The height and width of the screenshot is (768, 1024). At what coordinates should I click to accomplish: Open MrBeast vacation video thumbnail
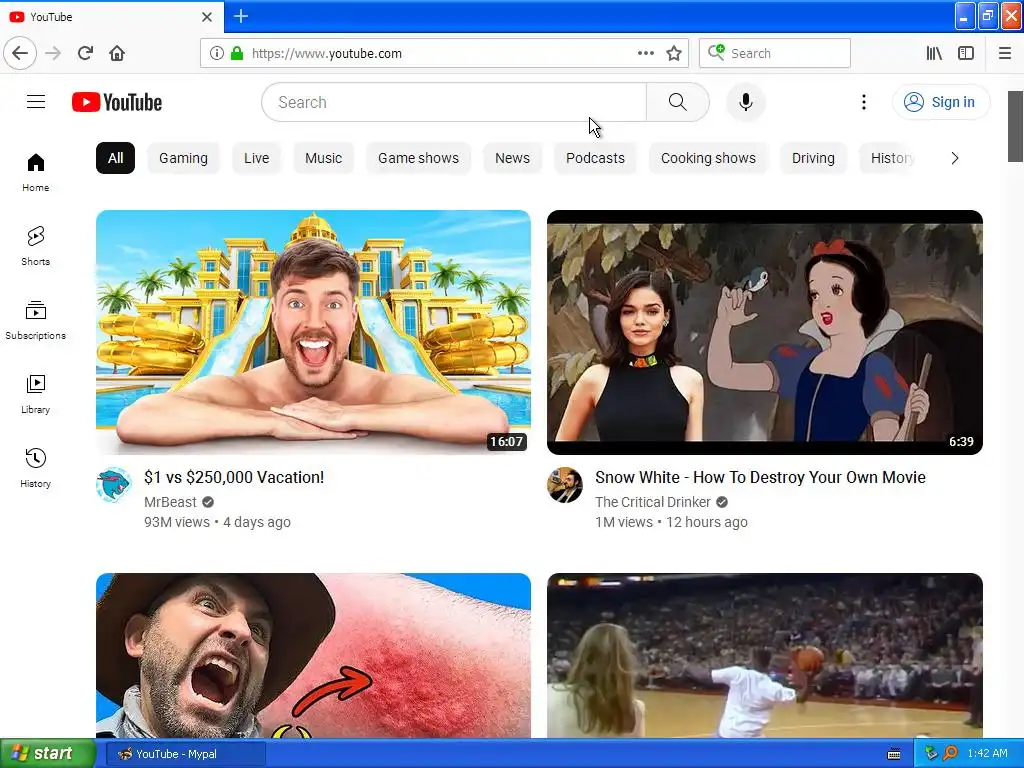[x=313, y=332]
